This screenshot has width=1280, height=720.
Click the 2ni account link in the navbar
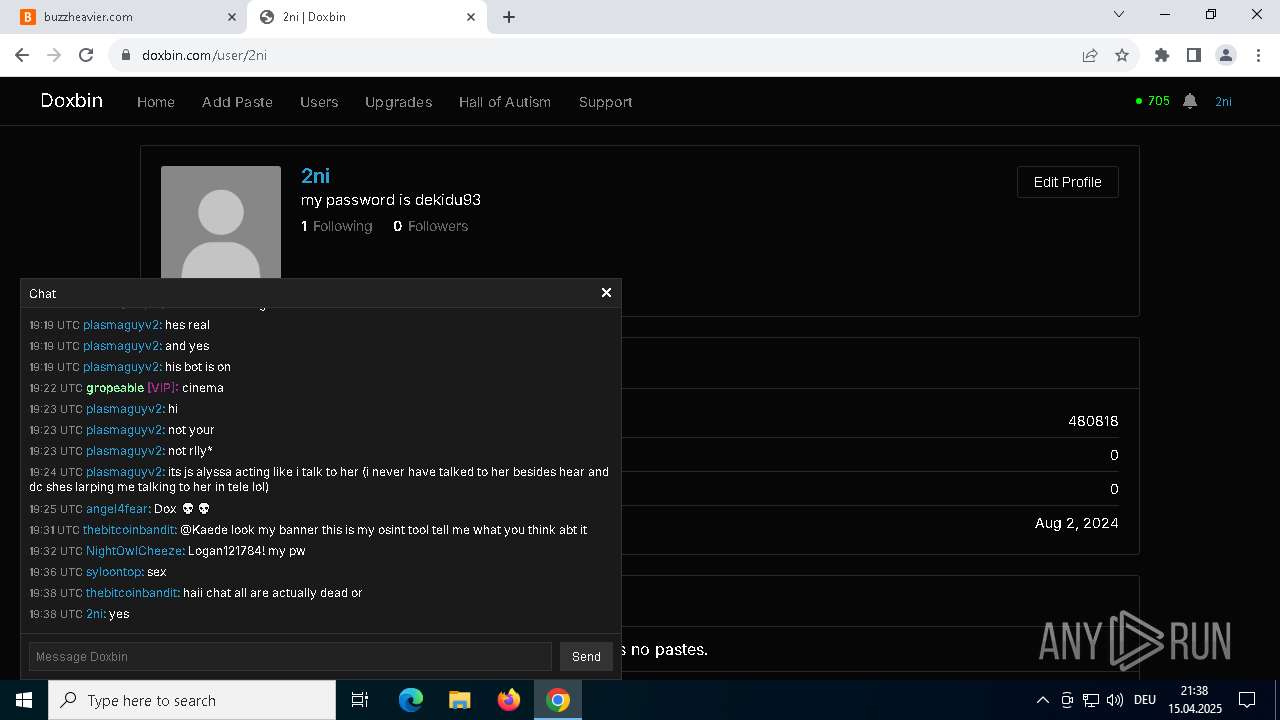(1223, 102)
